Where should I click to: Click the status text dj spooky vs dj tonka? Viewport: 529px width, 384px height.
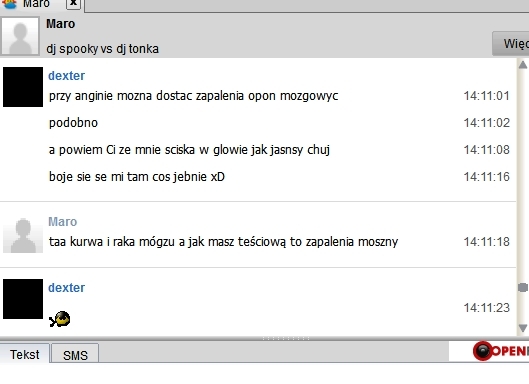[103, 49]
